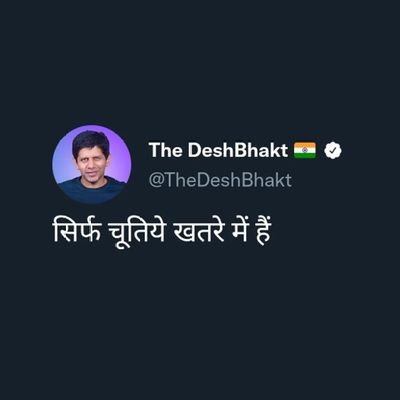Click the word "DeshBhakt" in the bold name
This screenshot has height=400, width=400.
(237, 150)
